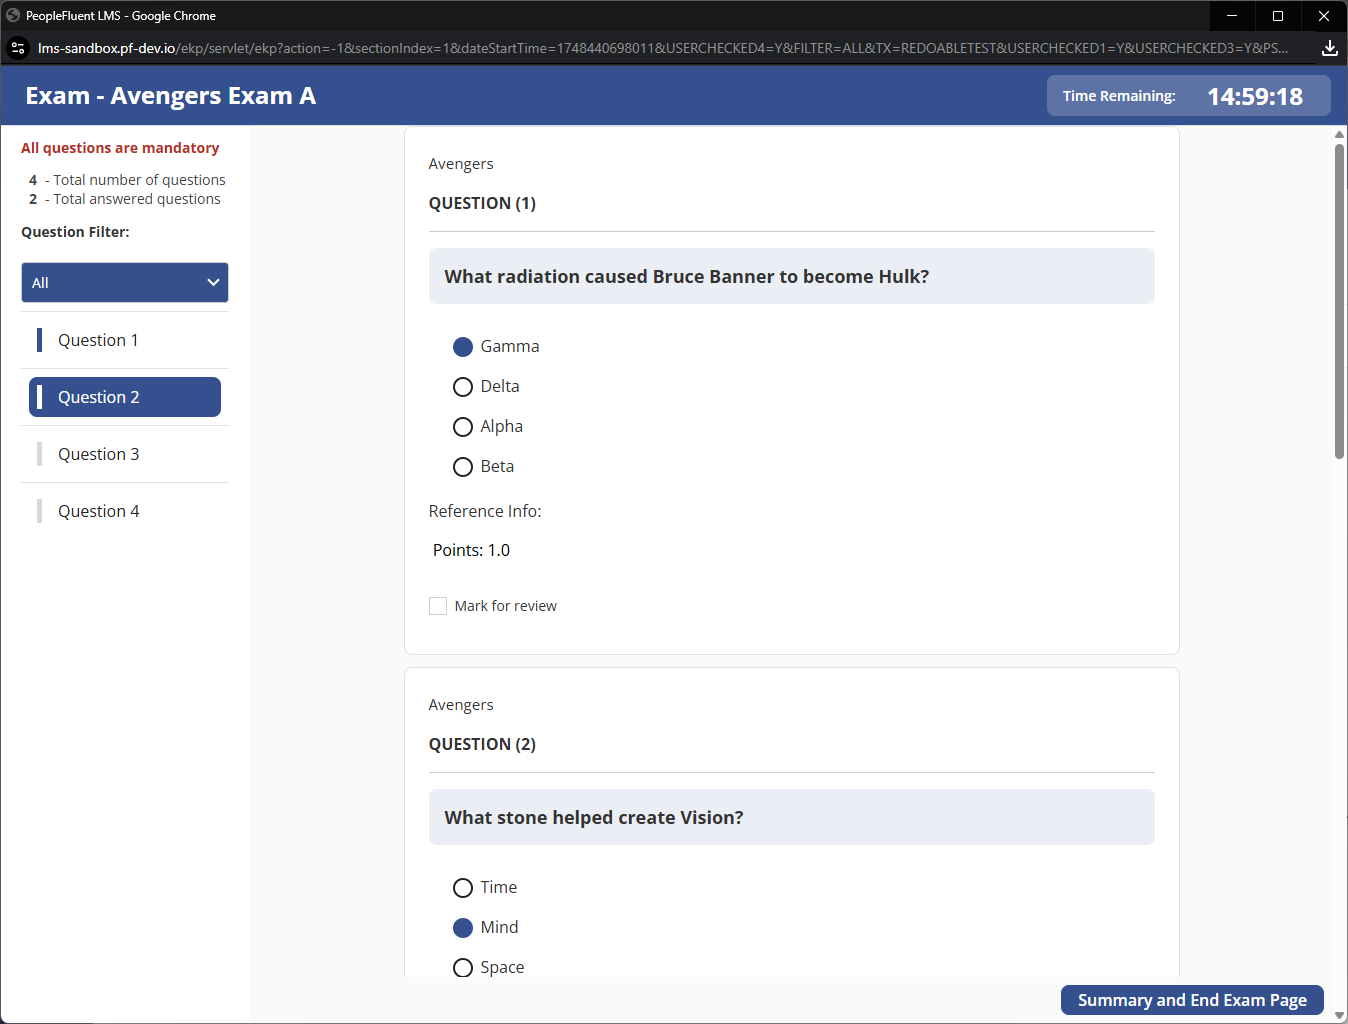Viewport: 1348px width, 1024px height.
Task: Select the Mind stone radio button
Action: [463, 928]
